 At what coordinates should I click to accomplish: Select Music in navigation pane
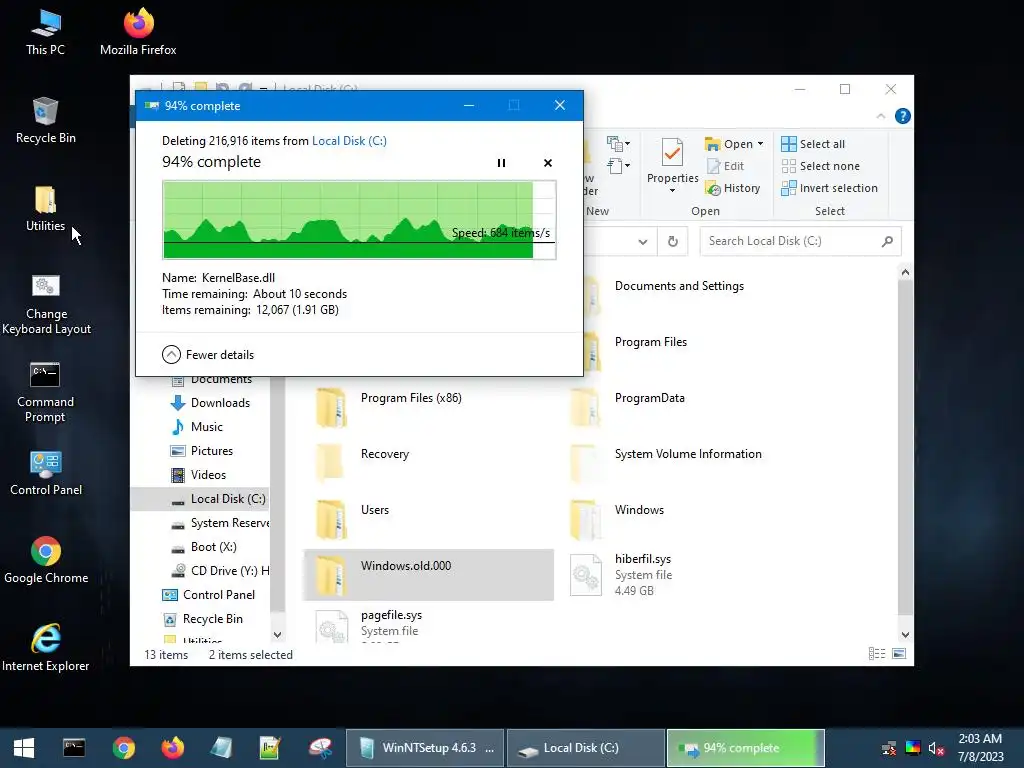197,427
